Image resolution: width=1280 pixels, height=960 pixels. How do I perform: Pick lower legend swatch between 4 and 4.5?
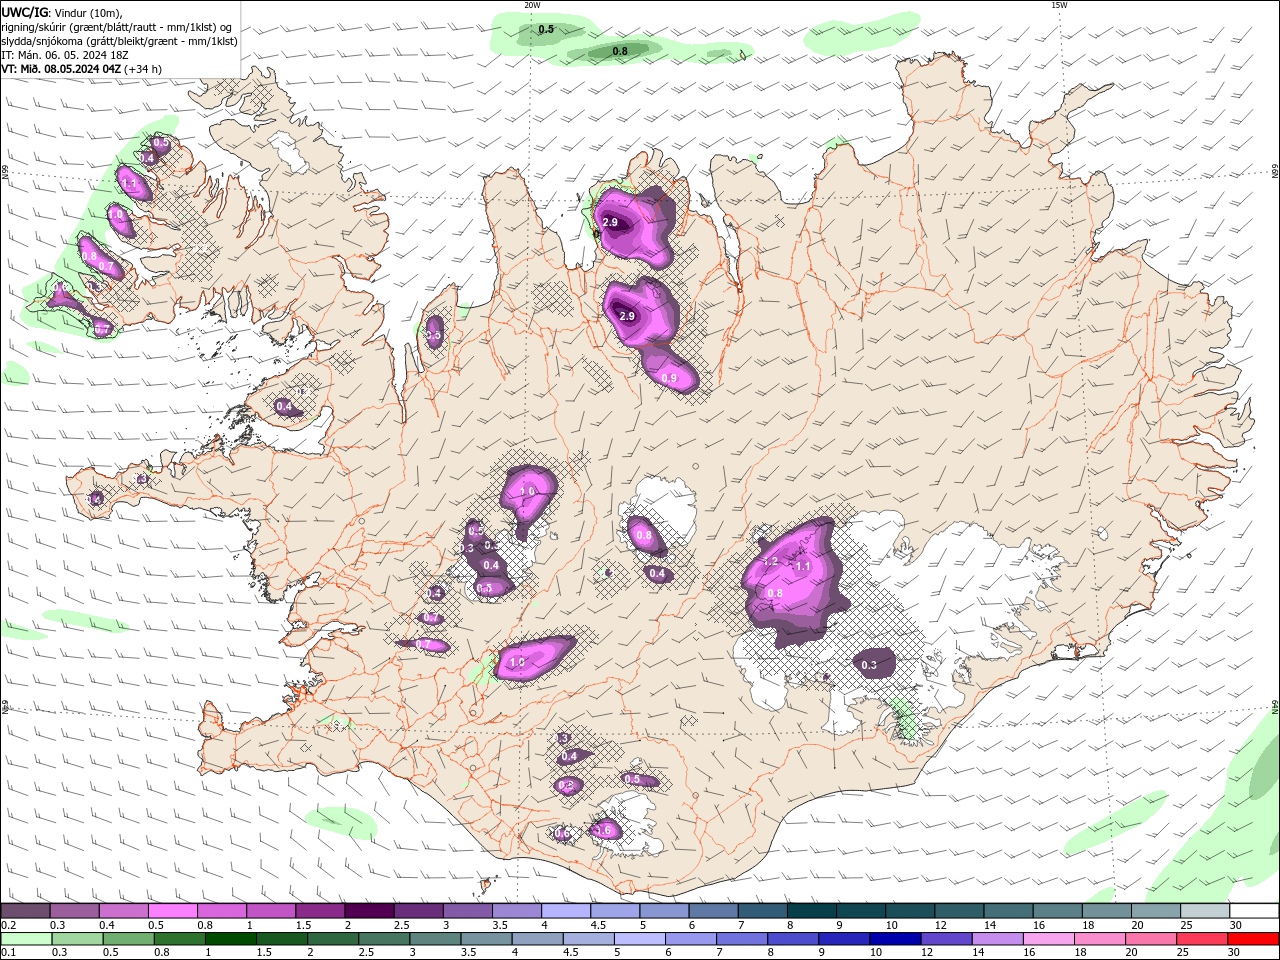tap(536, 939)
